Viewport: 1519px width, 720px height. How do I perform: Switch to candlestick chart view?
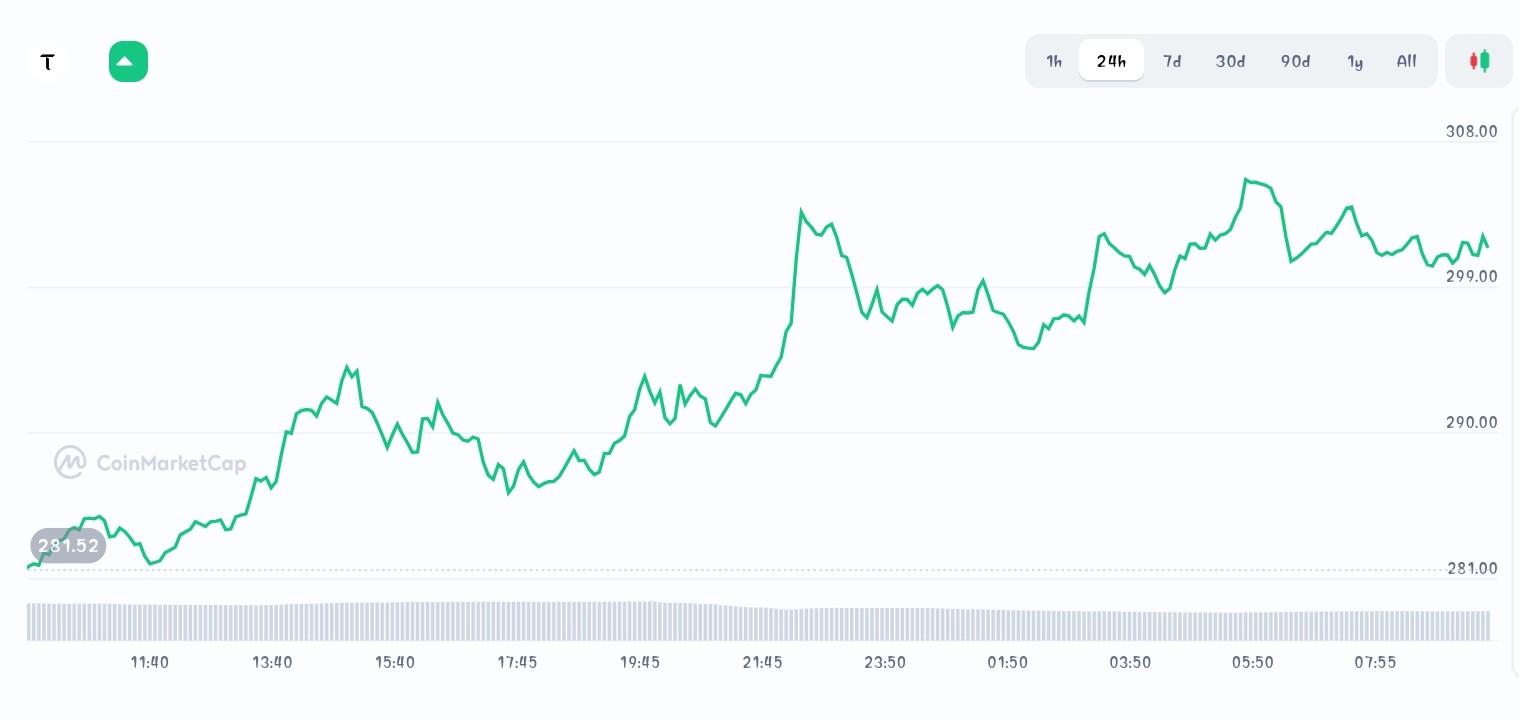pyautogui.click(x=1479, y=61)
